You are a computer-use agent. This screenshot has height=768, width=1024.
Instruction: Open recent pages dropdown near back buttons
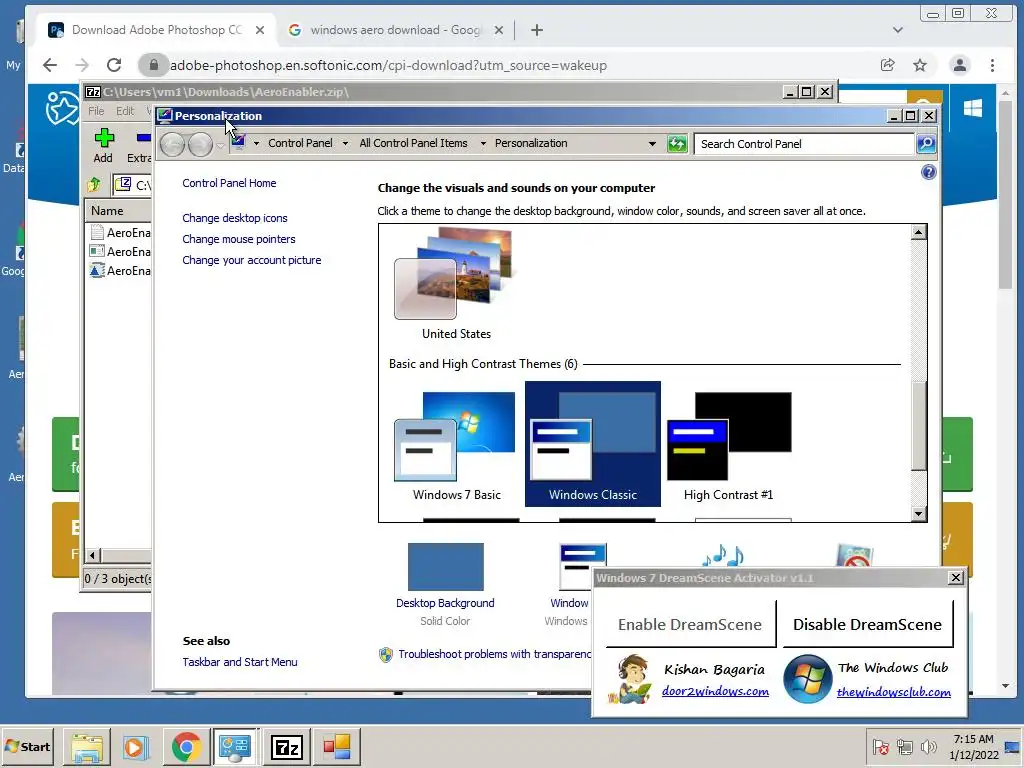[x=221, y=145]
